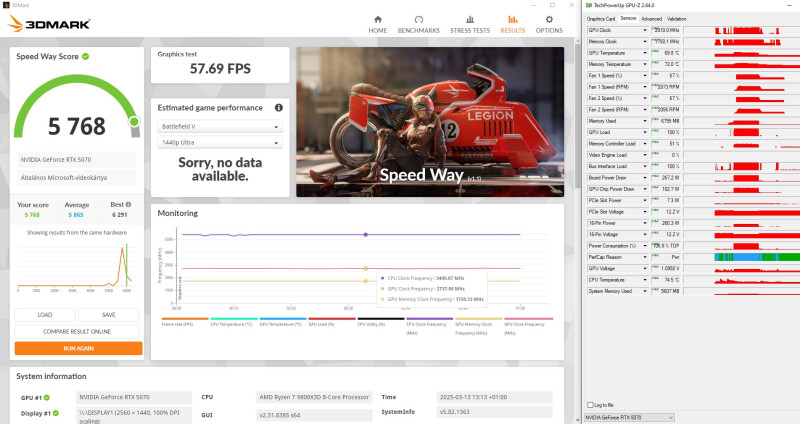Expand the CPU Temperature sensor dropdown in GPU-Z
The height and width of the screenshot is (424, 800).
point(645,280)
